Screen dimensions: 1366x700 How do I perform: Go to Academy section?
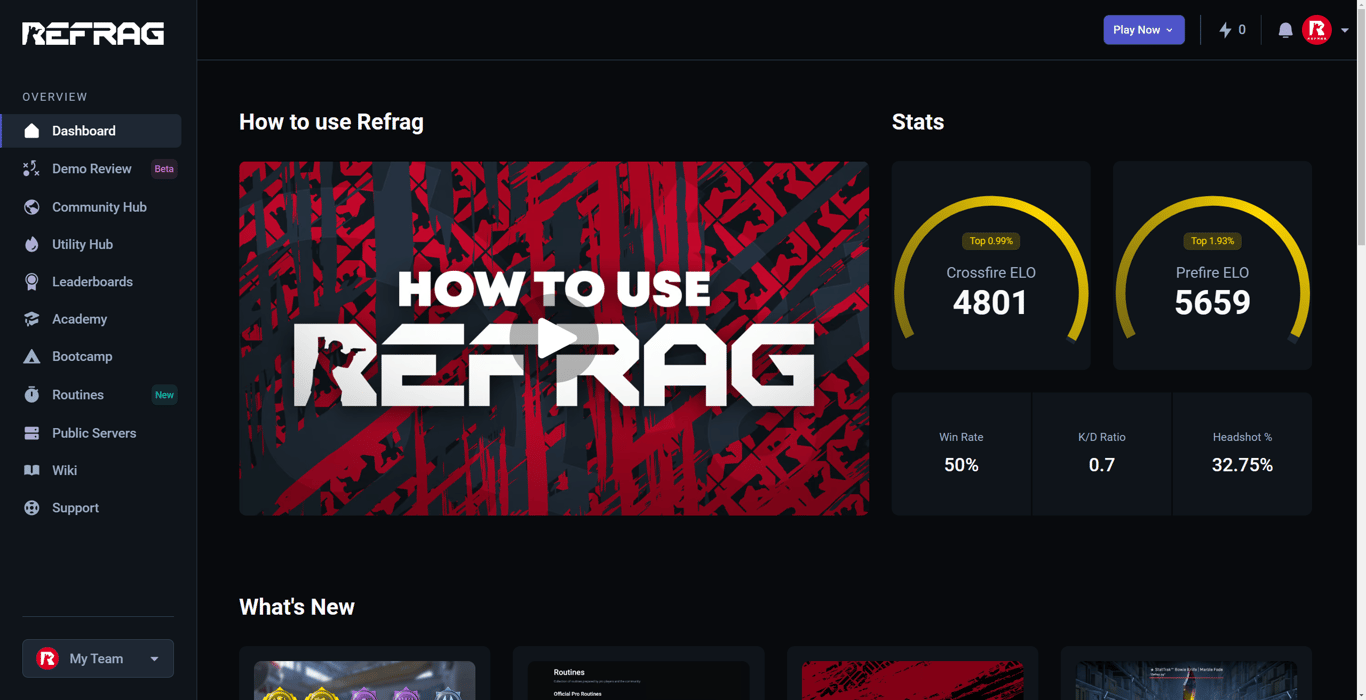[91, 319]
